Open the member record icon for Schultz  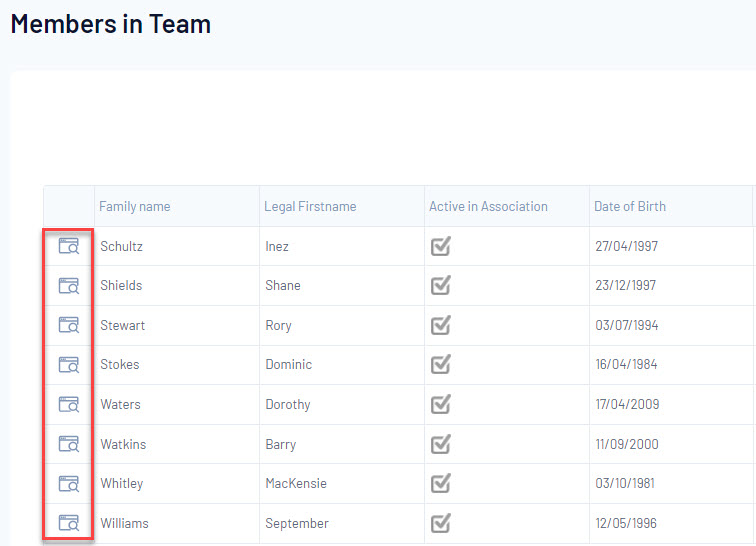[x=68, y=246]
